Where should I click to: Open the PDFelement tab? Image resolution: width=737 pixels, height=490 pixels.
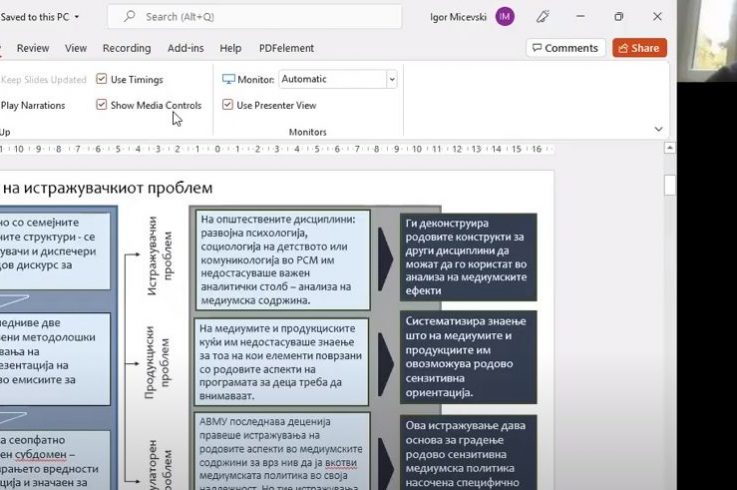[286, 48]
